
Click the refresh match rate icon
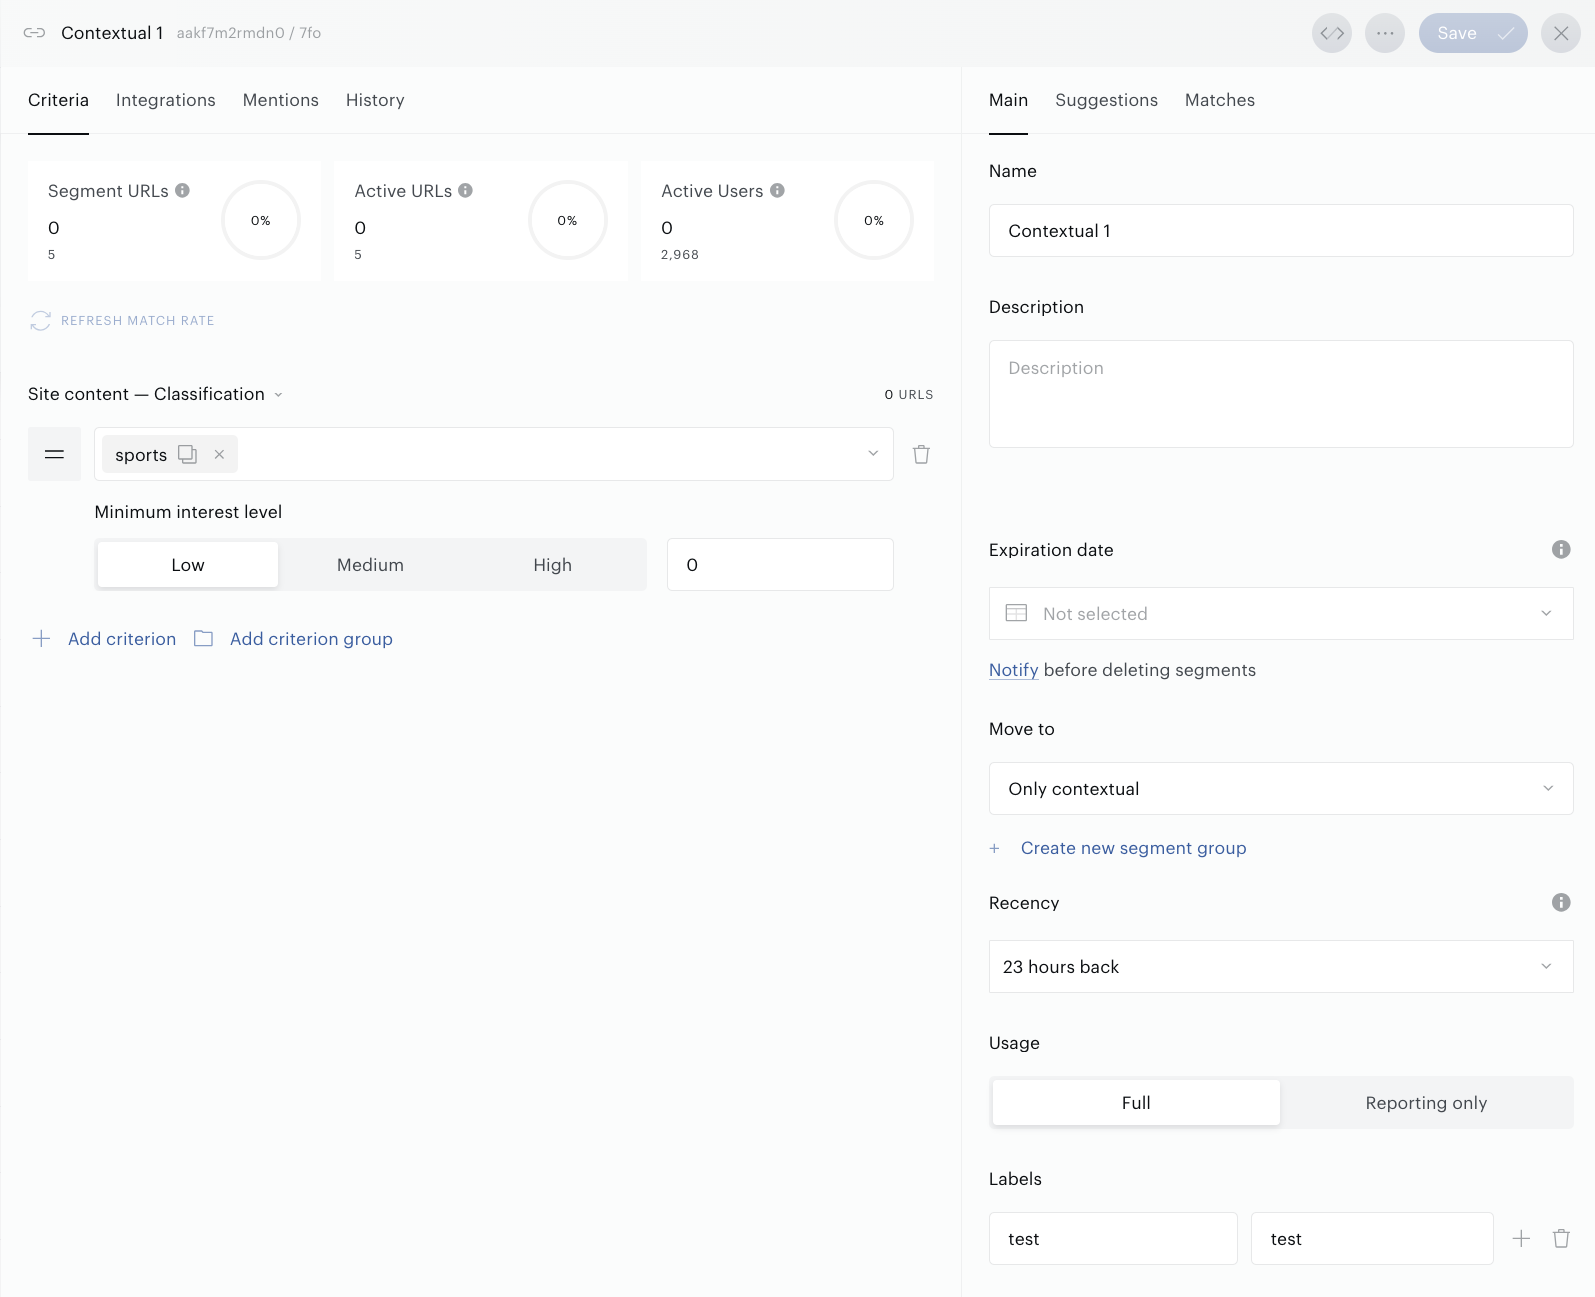coord(40,321)
